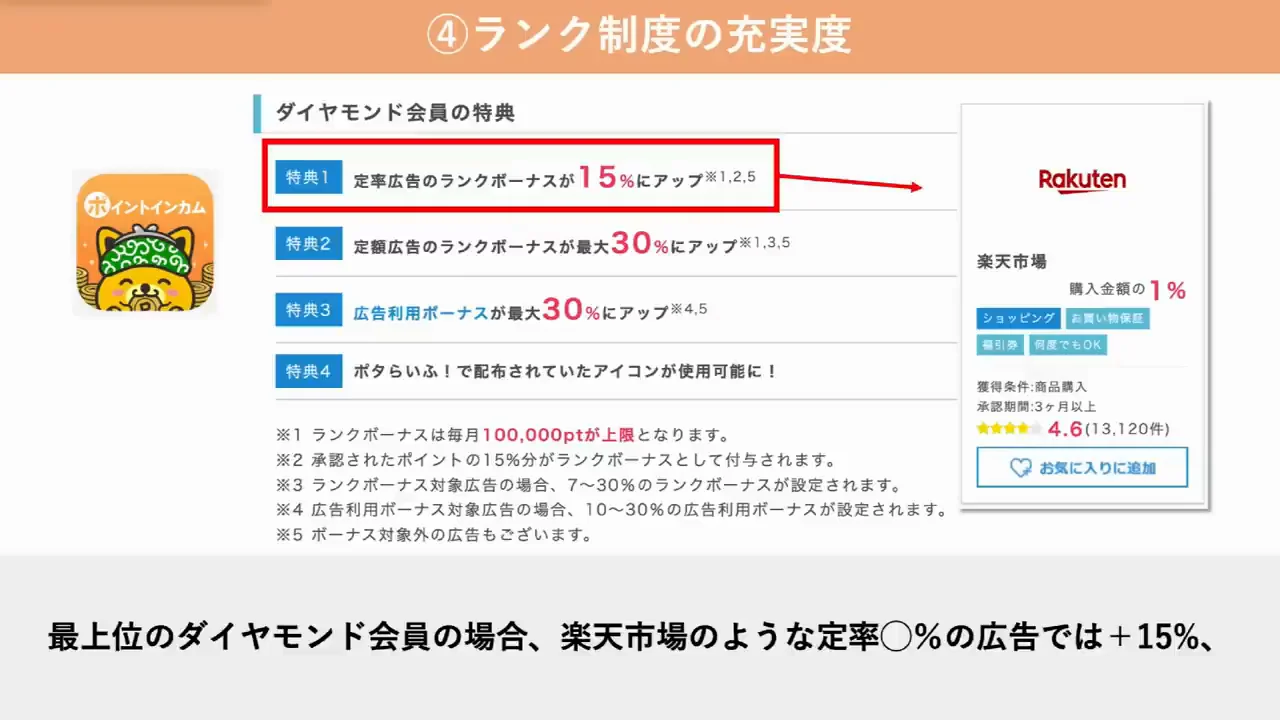This screenshot has width=1280, height=720.
Task: Click the ボタらいふ!で配布されていたアイコン text
Action: coord(566,371)
